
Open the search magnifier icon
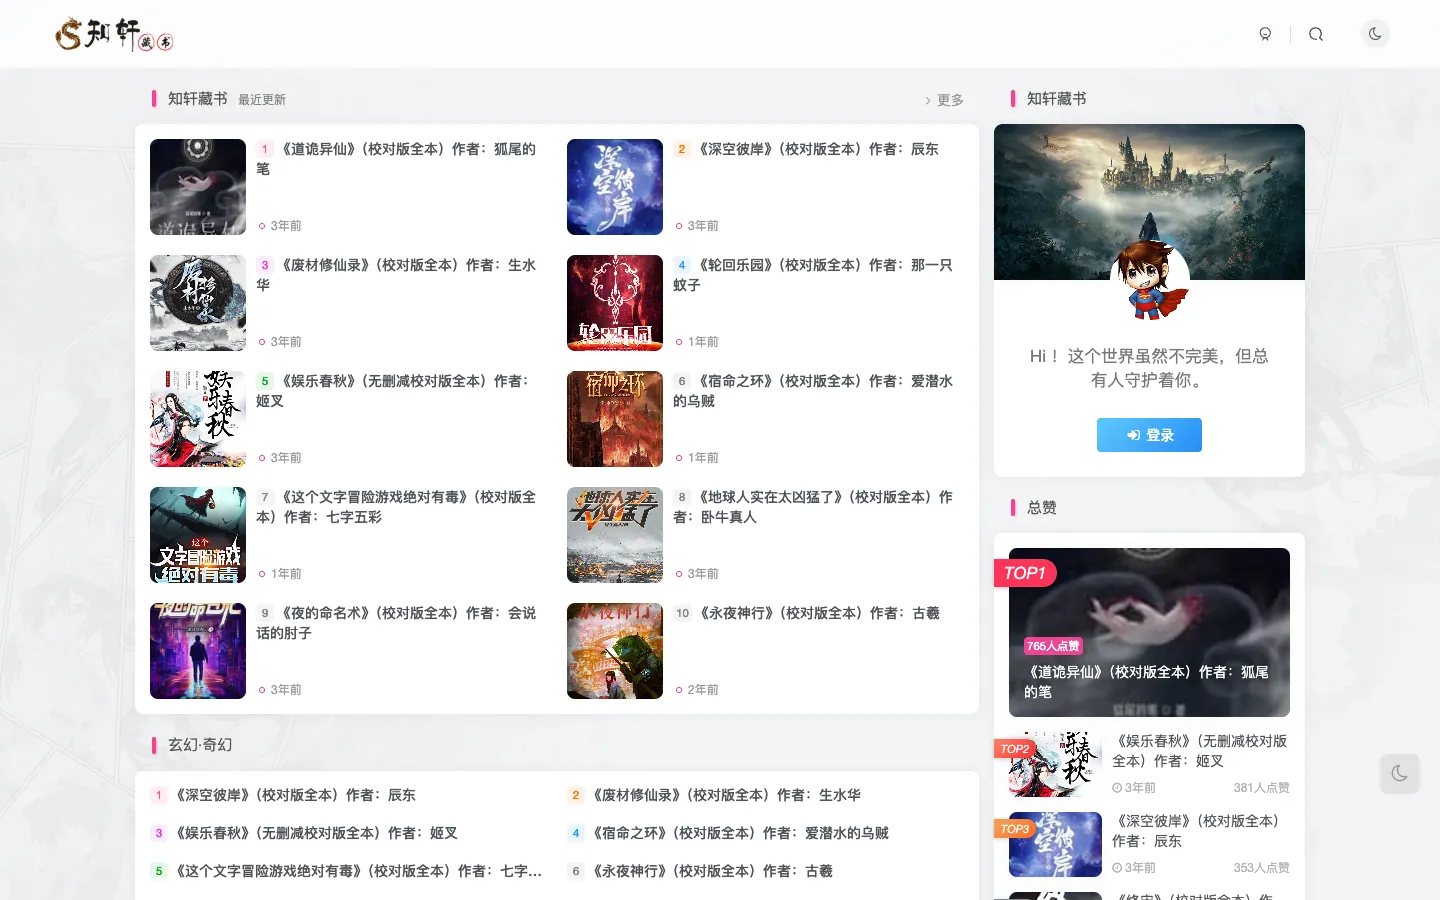pos(1316,34)
